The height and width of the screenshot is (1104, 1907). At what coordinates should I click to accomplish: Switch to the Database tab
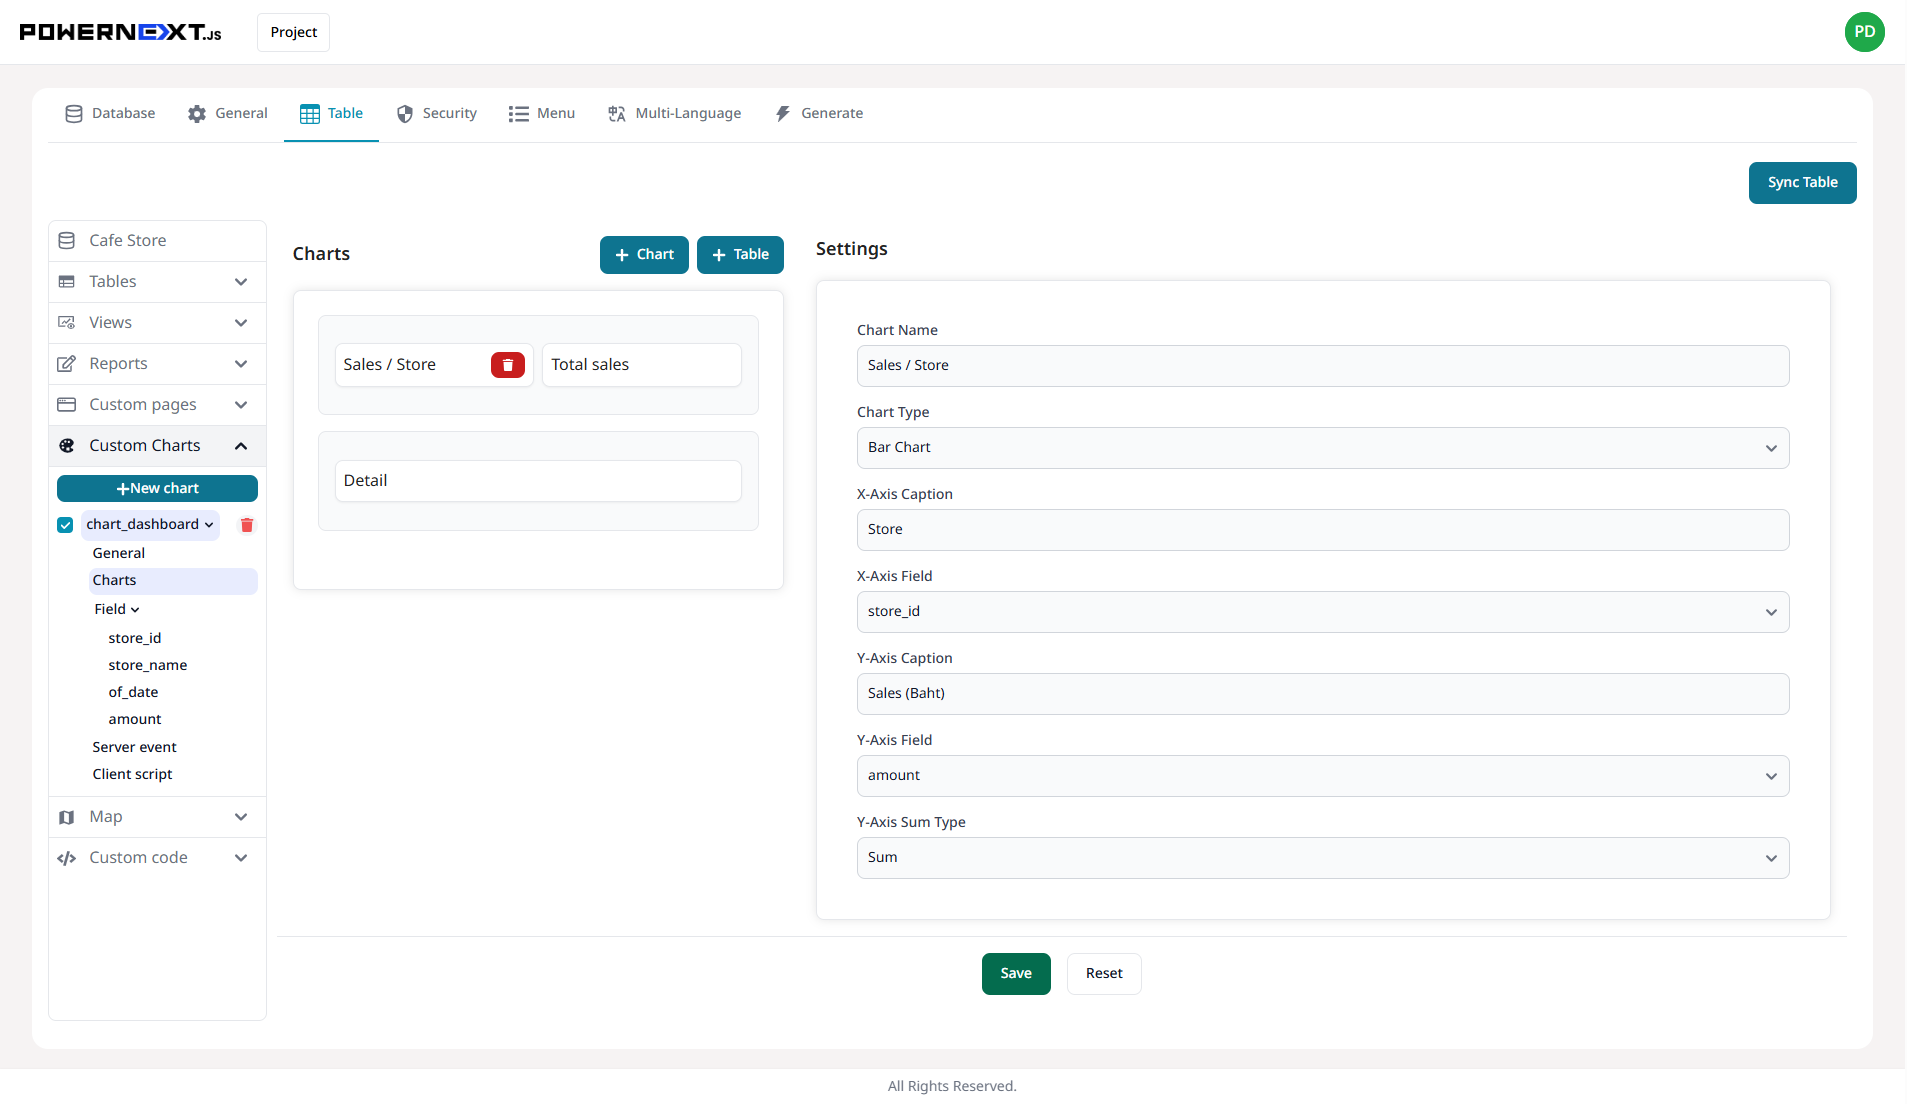point(110,114)
